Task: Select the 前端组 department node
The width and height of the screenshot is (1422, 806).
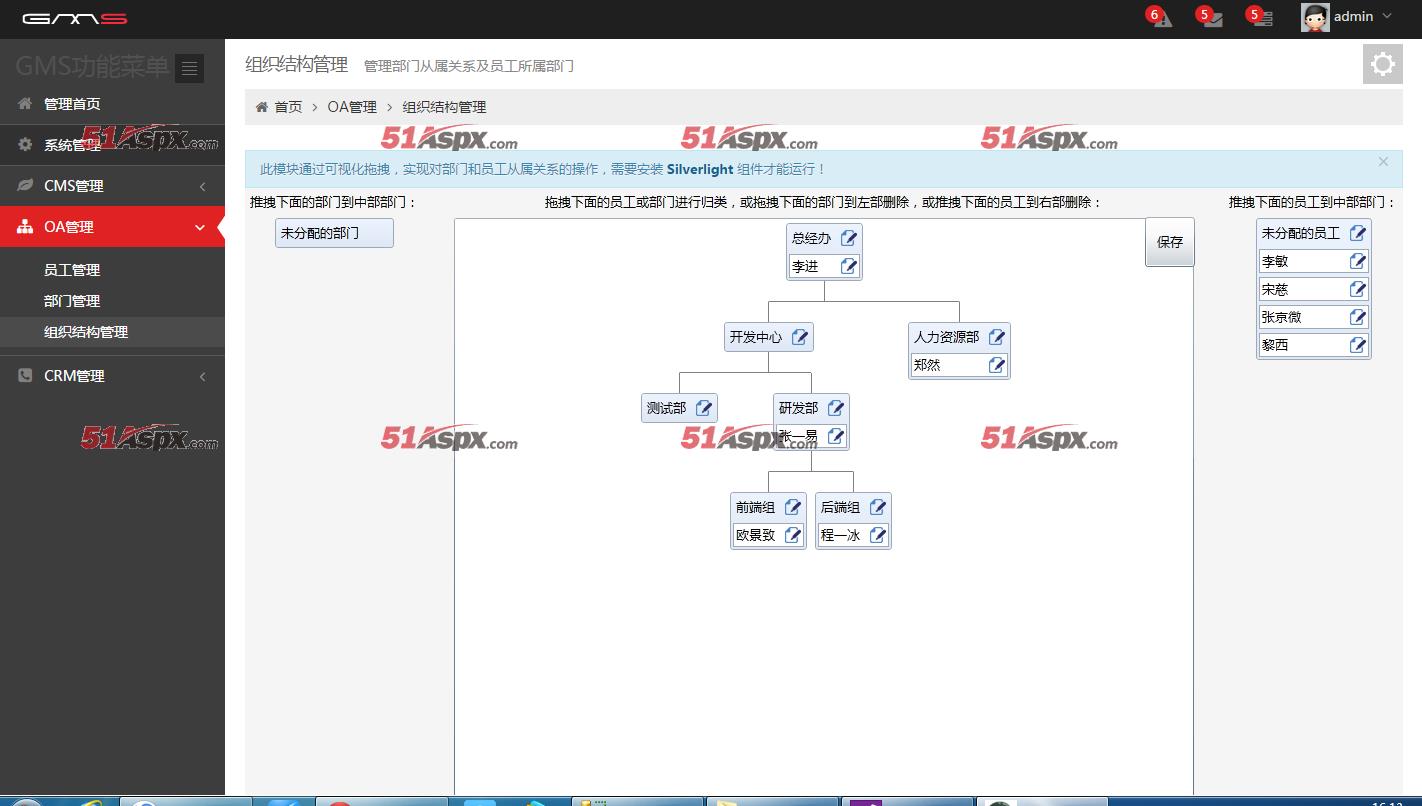Action: click(x=755, y=507)
